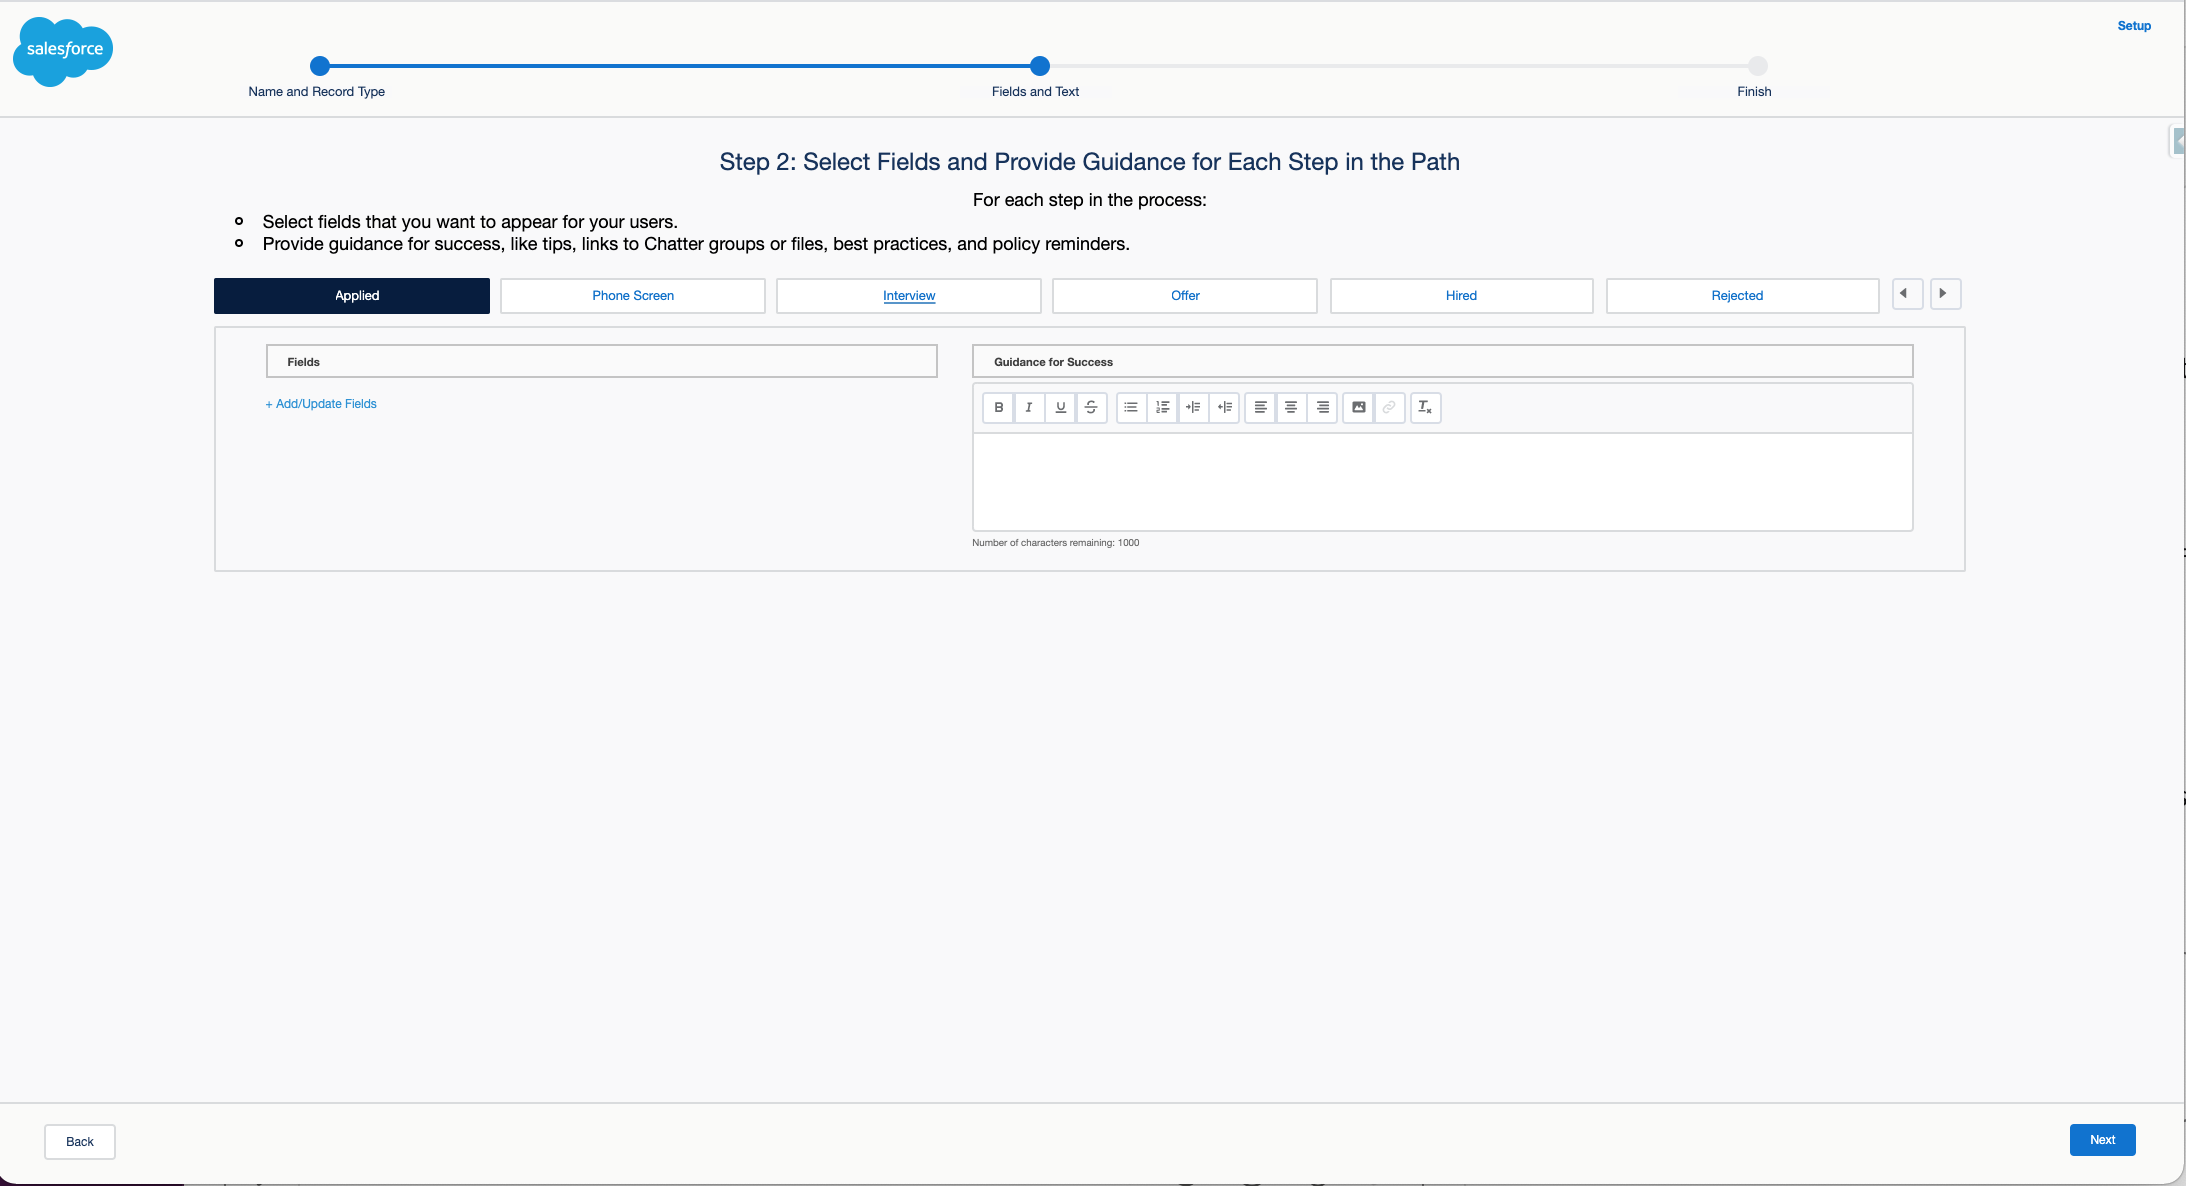Screen dimensions: 2186x1186
Task: Center align the guidance text
Action: click(x=1291, y=407)
